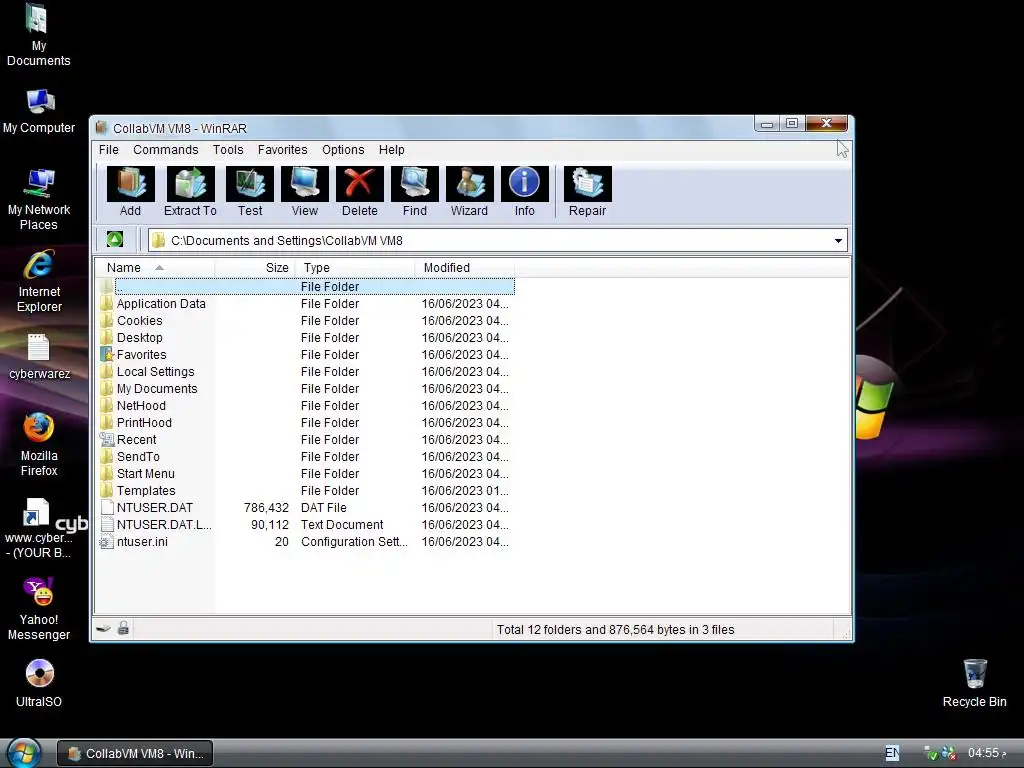Click the security shield tray icon
Screen dimensions: 1024x768
(931, 753)
